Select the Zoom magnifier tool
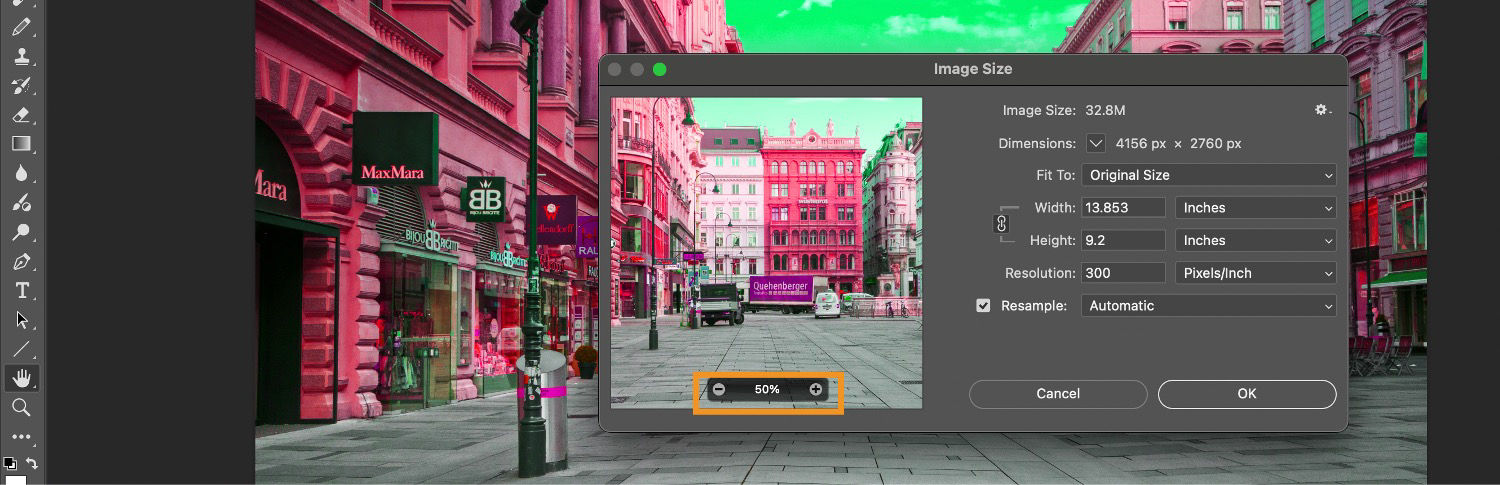Image resolution: width=1500 pixels, height=485 pixels. click(21, 408)
